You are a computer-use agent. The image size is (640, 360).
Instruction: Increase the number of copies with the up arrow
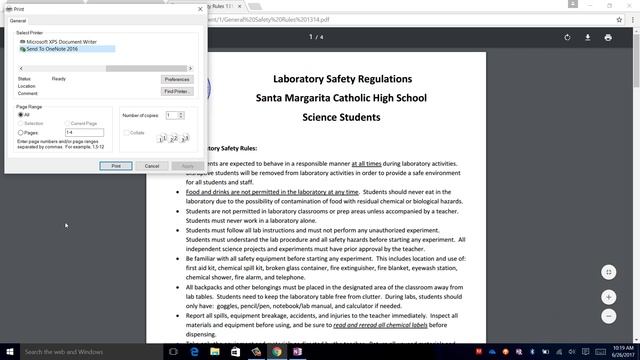point(181,113)
